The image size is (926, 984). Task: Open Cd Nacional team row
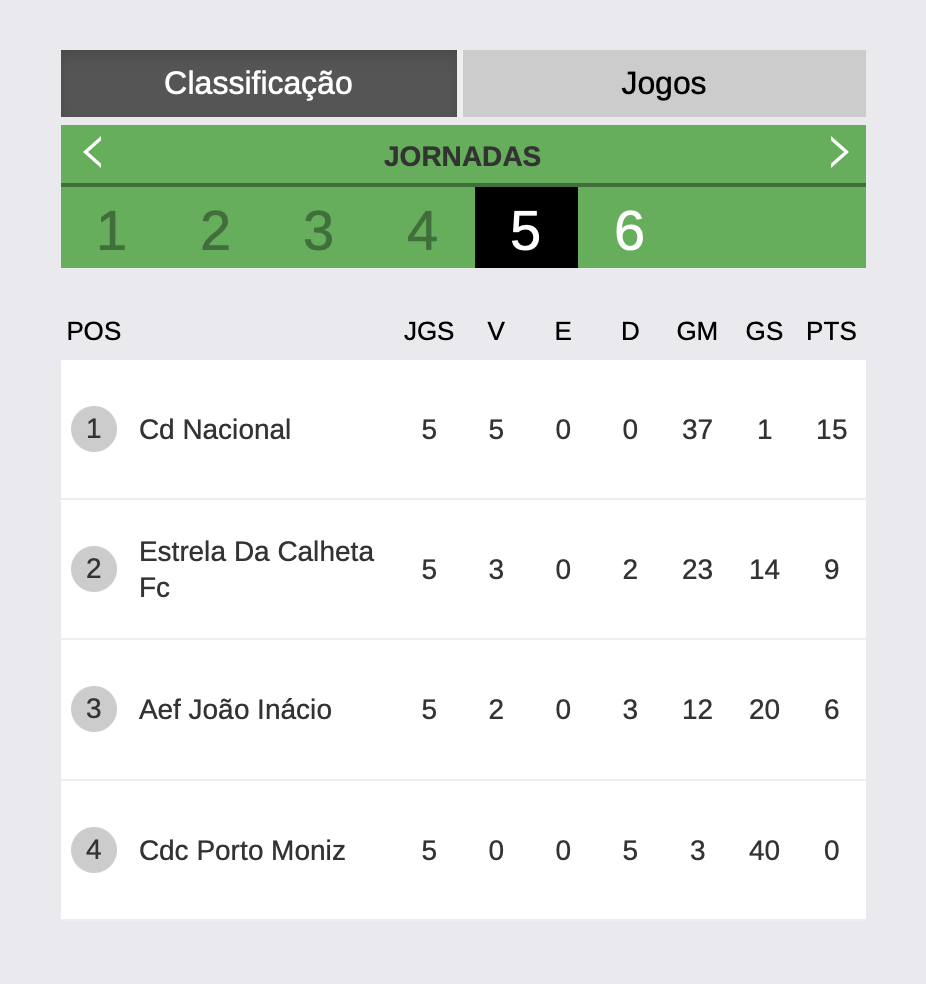(215, 430)
